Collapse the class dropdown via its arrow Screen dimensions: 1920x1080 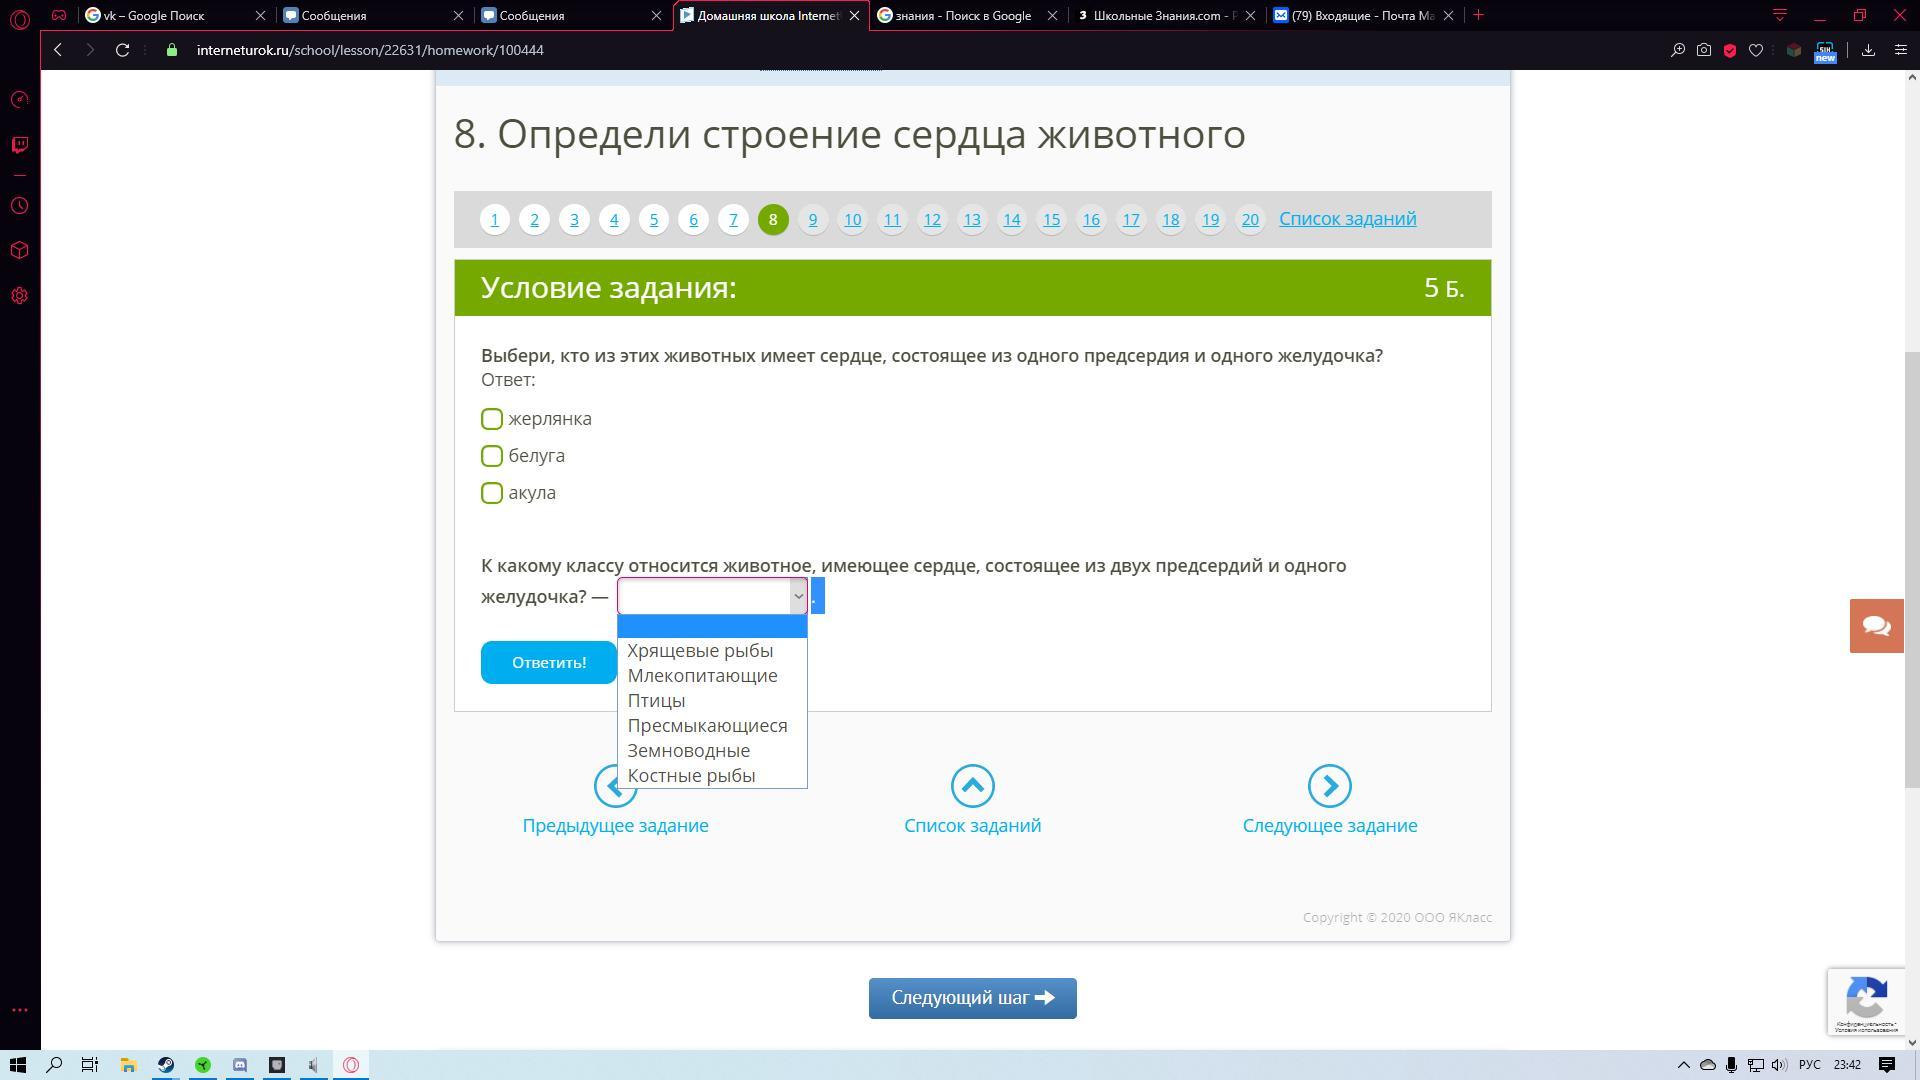798,597
